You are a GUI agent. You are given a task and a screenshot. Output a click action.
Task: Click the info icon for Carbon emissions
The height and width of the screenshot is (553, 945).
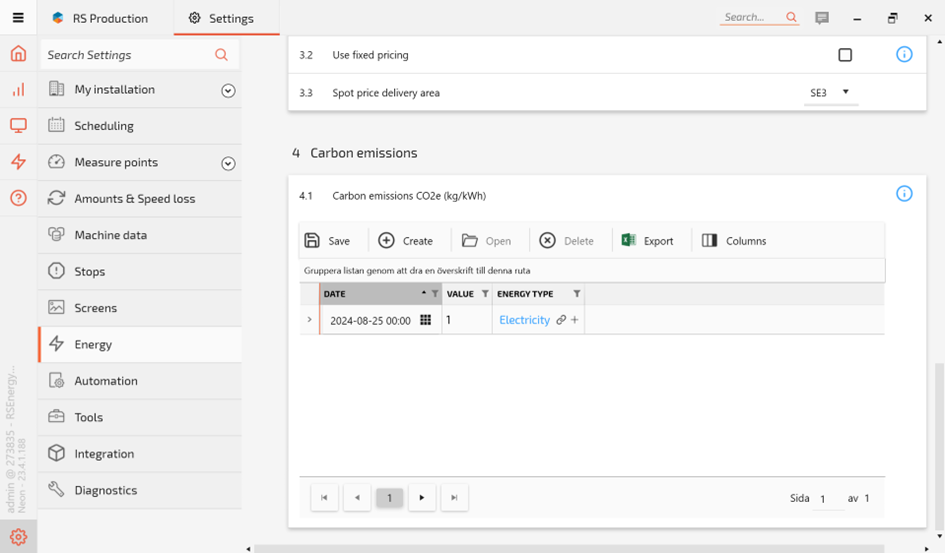(904, 194)
